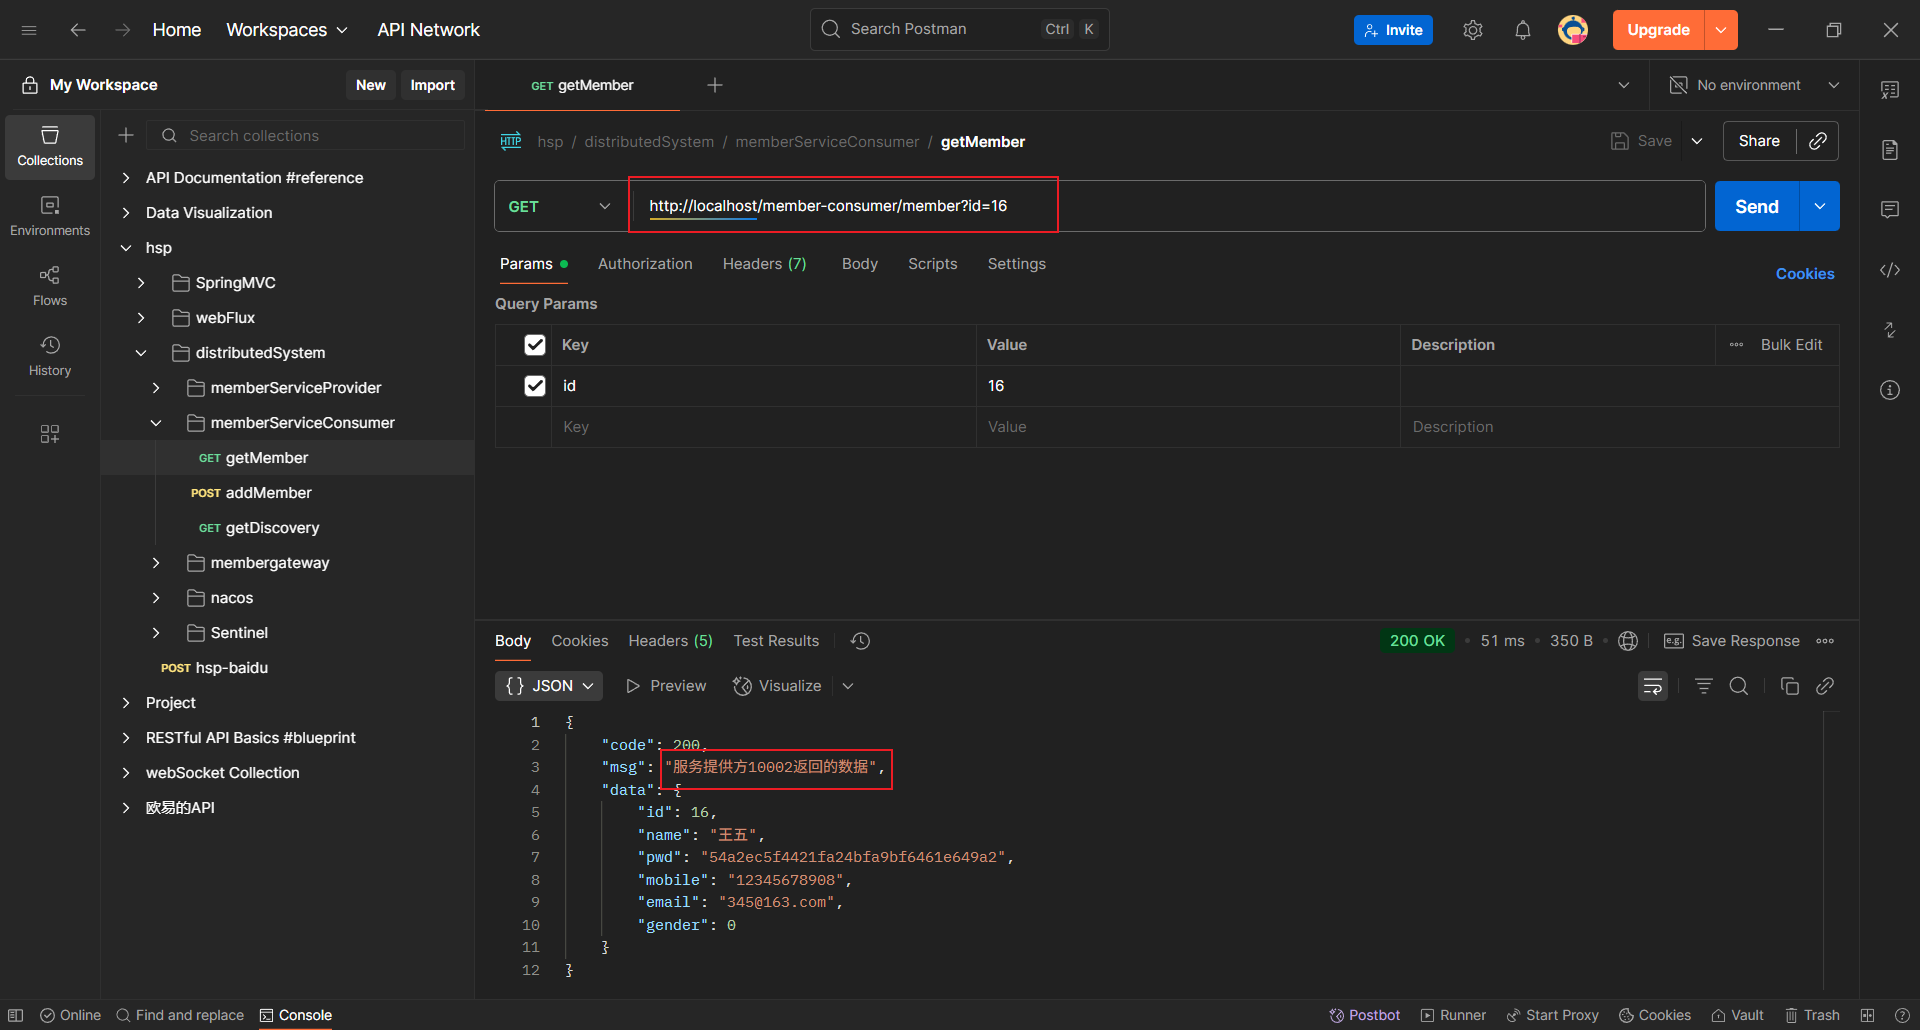Image resolution: width=1920 pixels, height=1030 pixels.
Task: Search within the response body
Action: (1739, 686)
